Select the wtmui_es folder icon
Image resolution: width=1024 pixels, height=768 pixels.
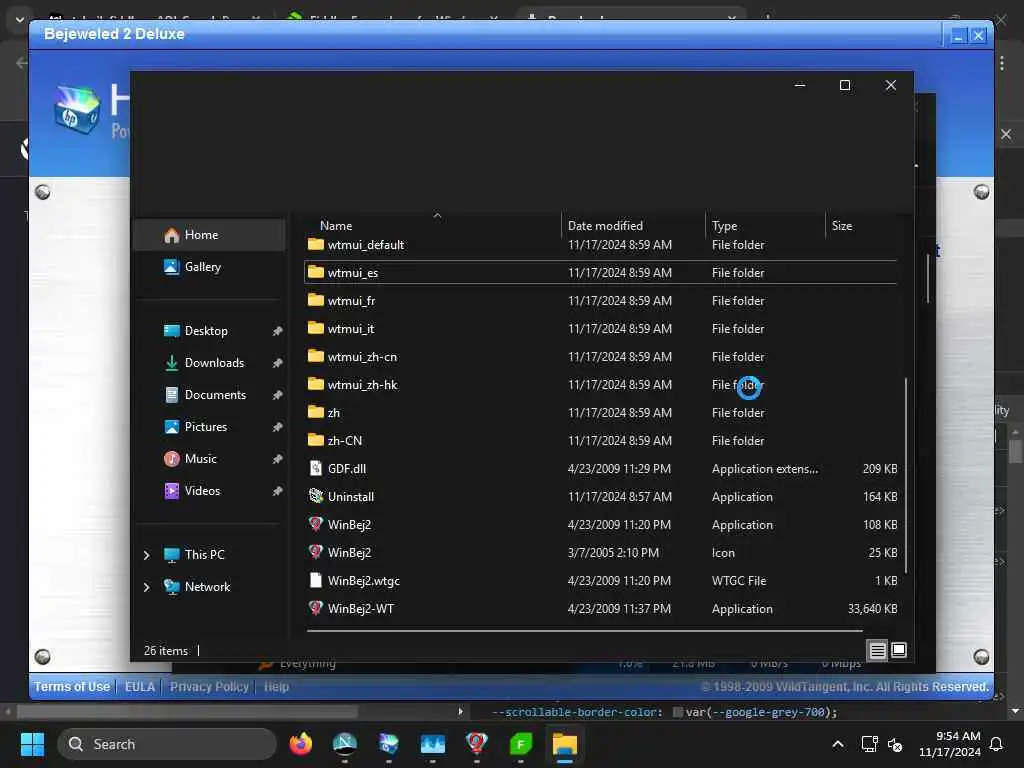tap(316, 272)
